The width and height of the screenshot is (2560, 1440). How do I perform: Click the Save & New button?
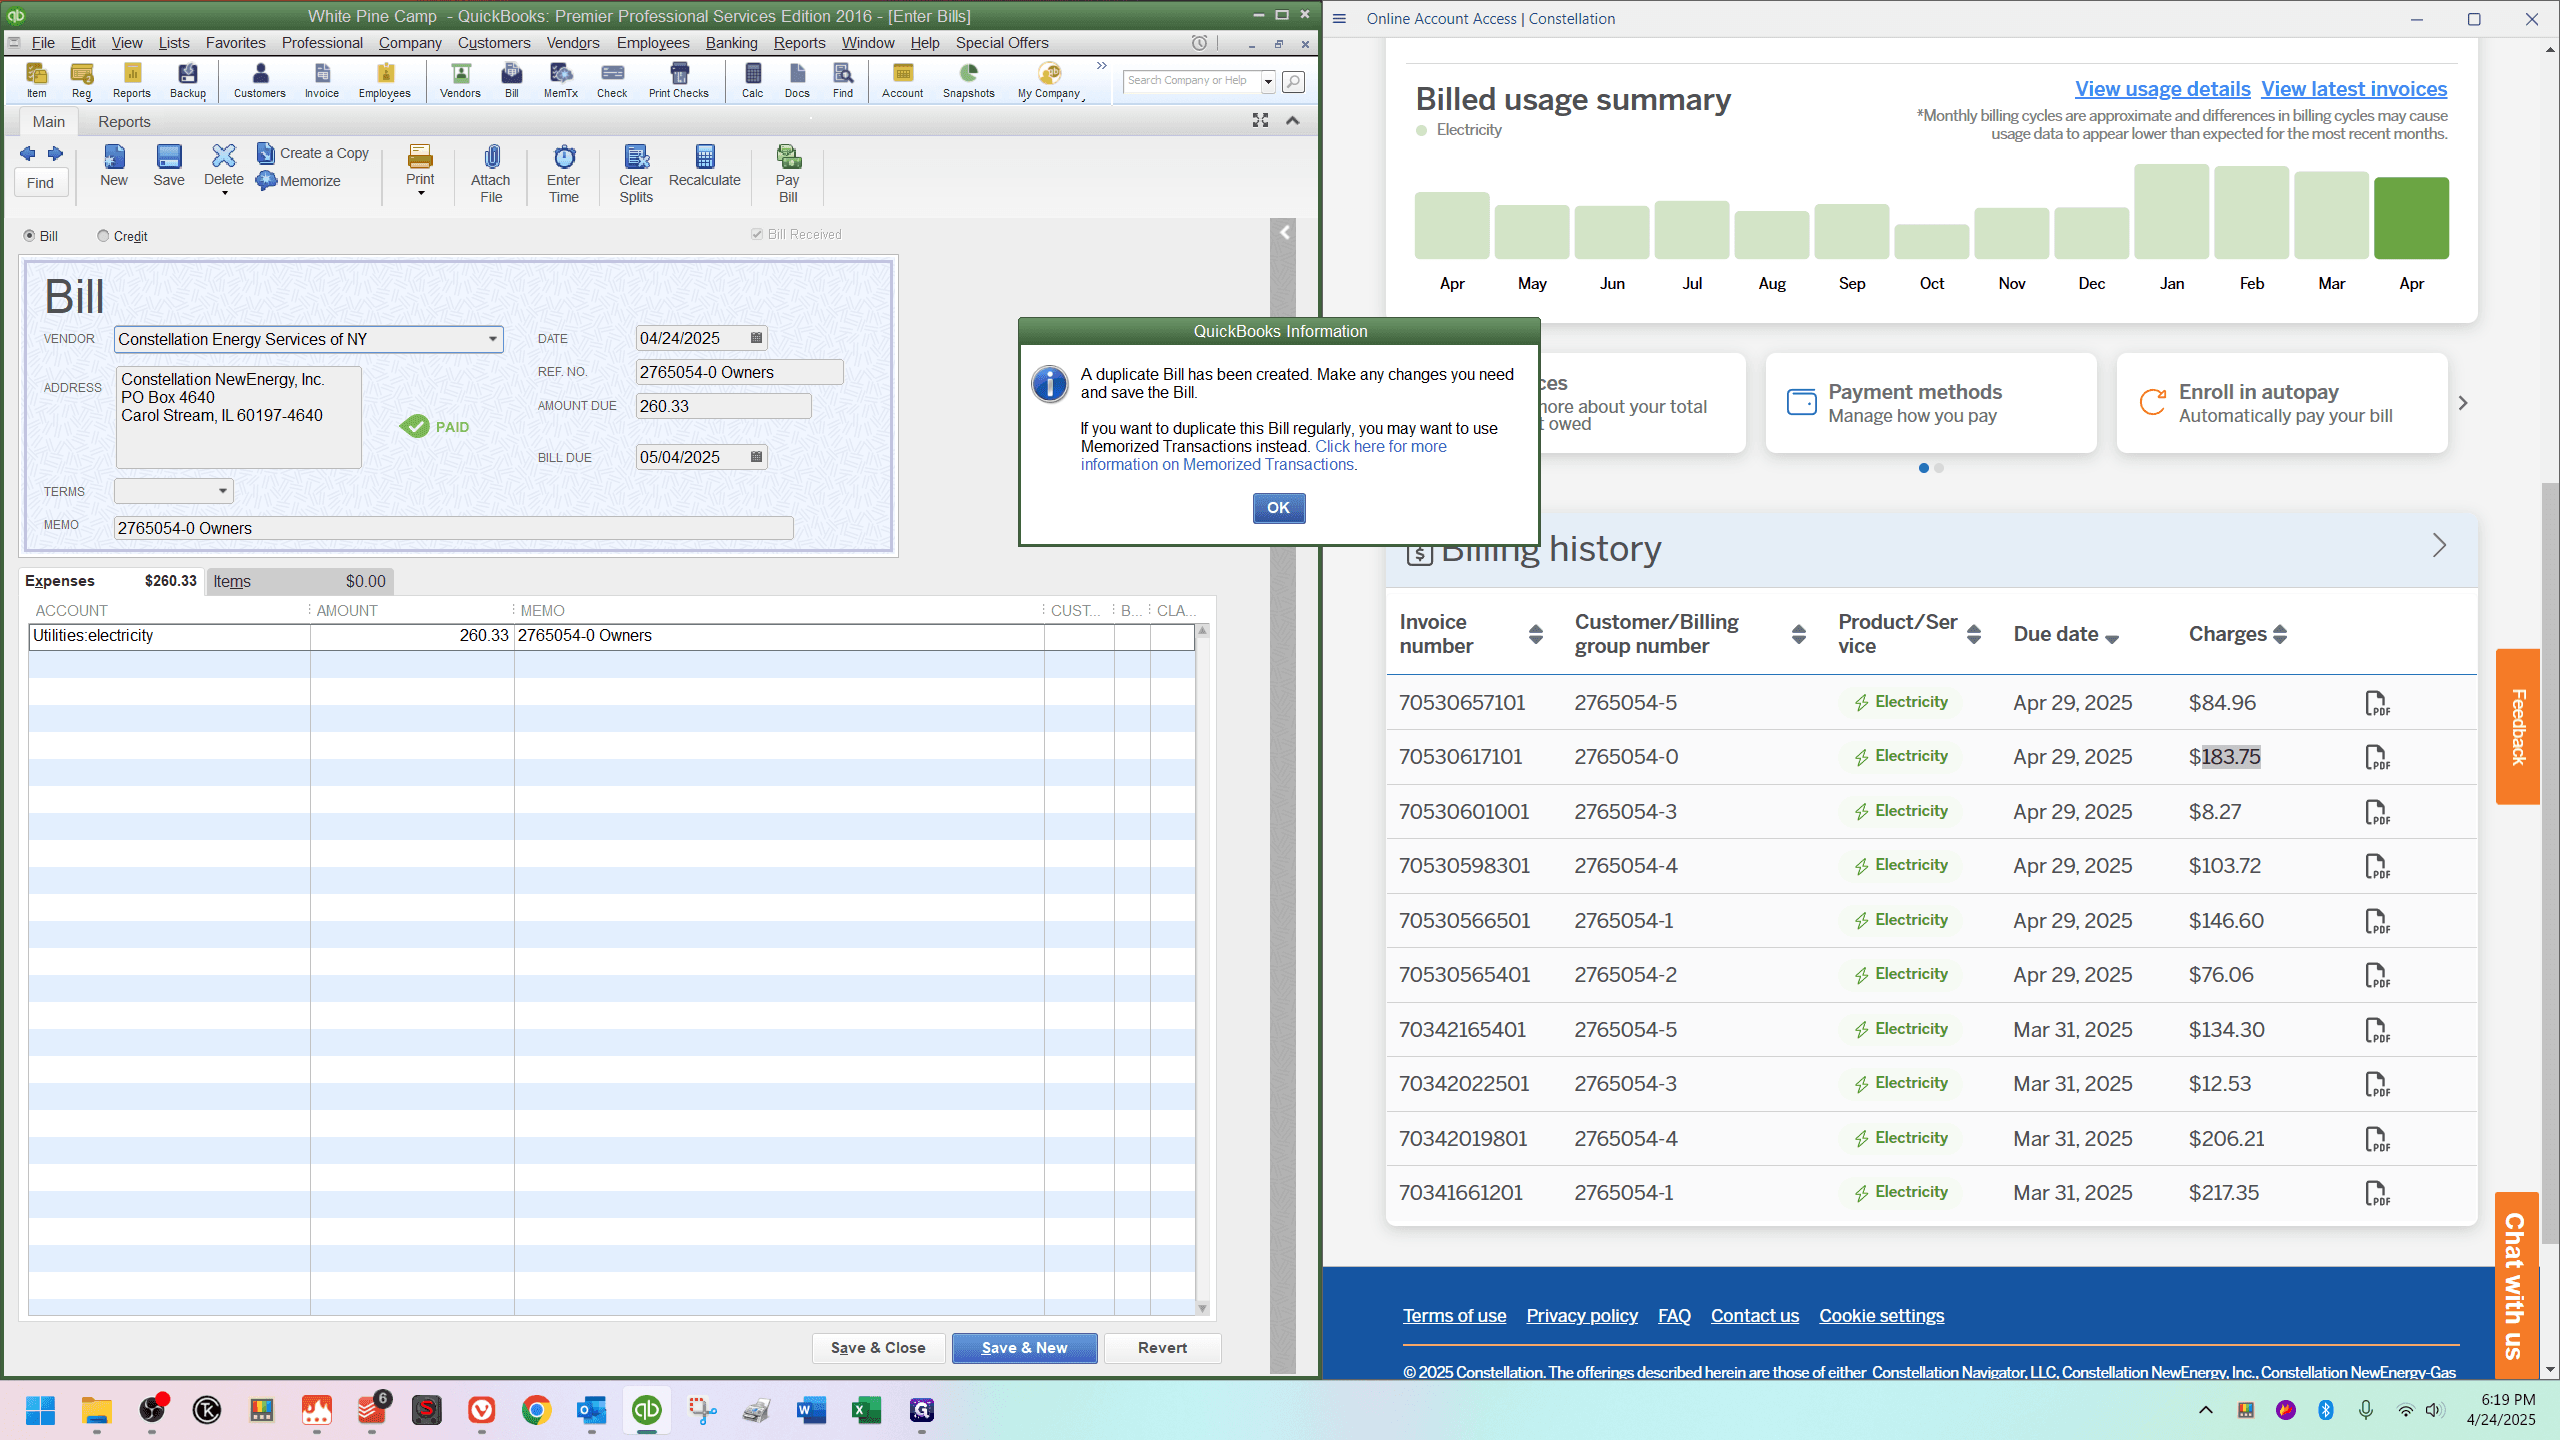click(x=1024, y=1348)
